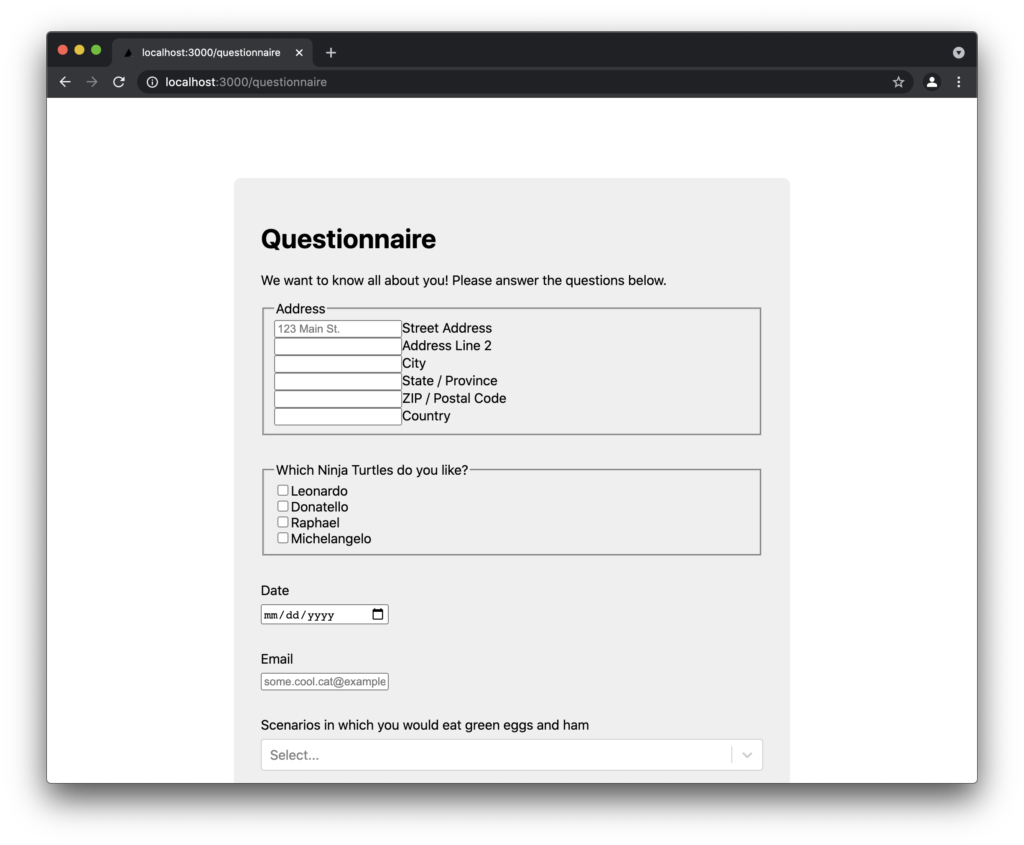Close the questionnaire browser tab
1024x845 pixels.
[x=299, y=52]
